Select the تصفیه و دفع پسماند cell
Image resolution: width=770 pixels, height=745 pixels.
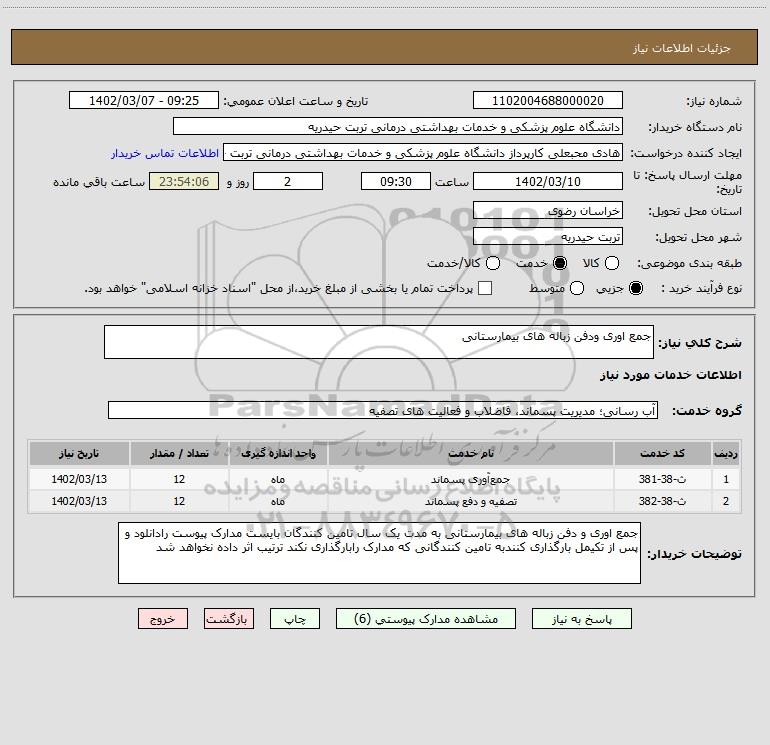pos(471,501)
